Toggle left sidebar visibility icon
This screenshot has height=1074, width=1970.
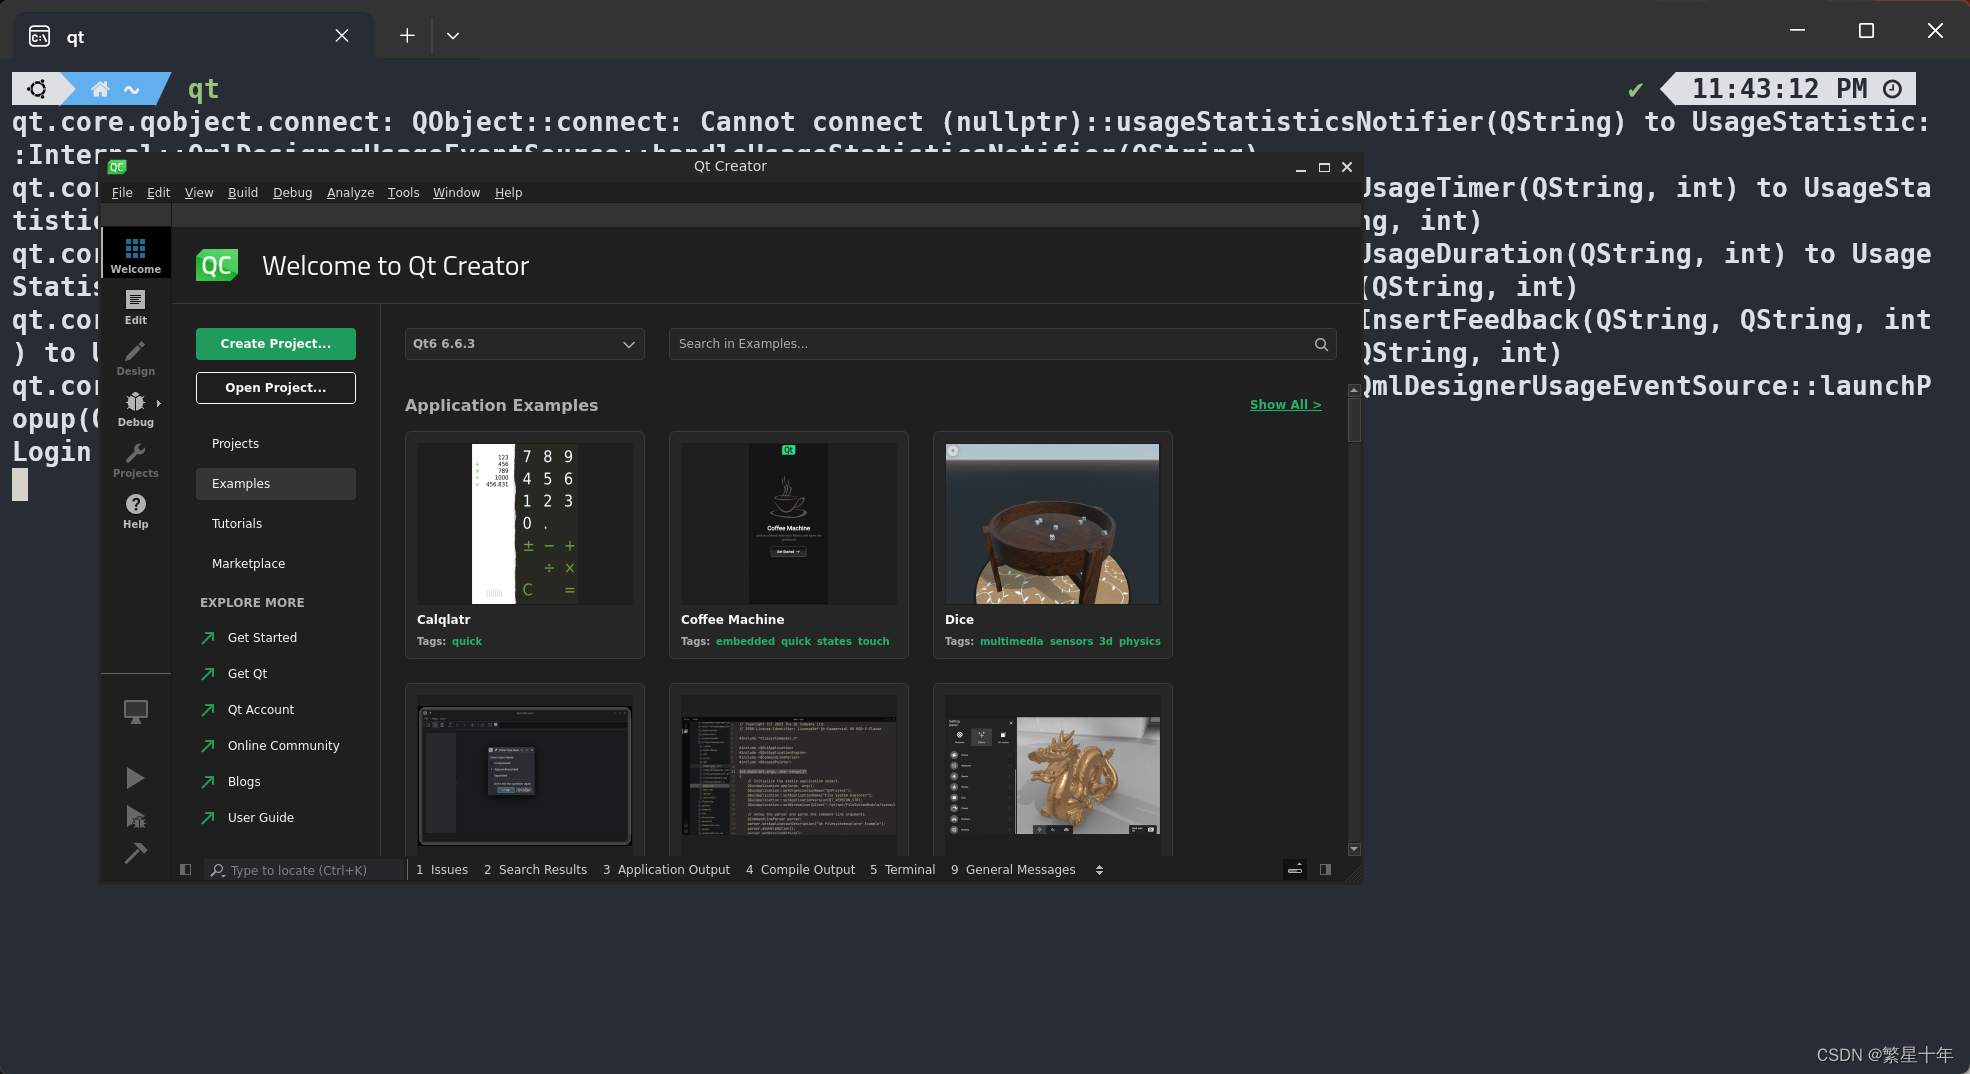pyautogui.click(x=186, y=870)
